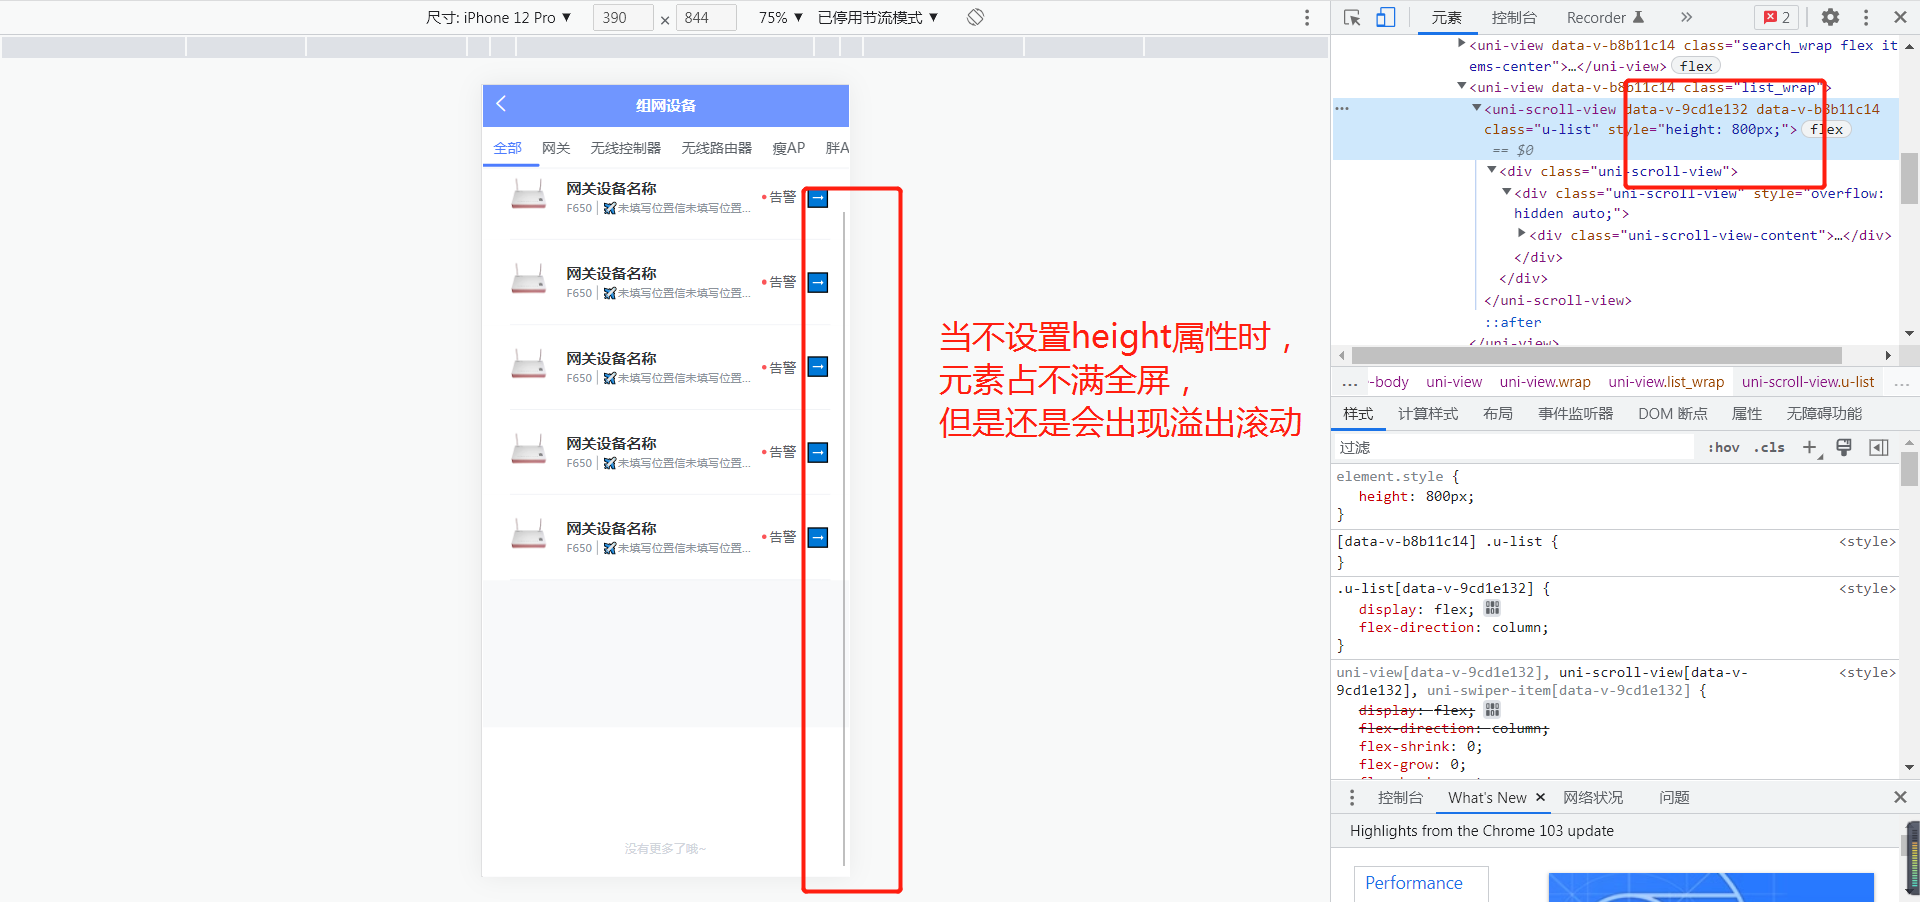Click the new style rule plus icon

pos(1810,447)
